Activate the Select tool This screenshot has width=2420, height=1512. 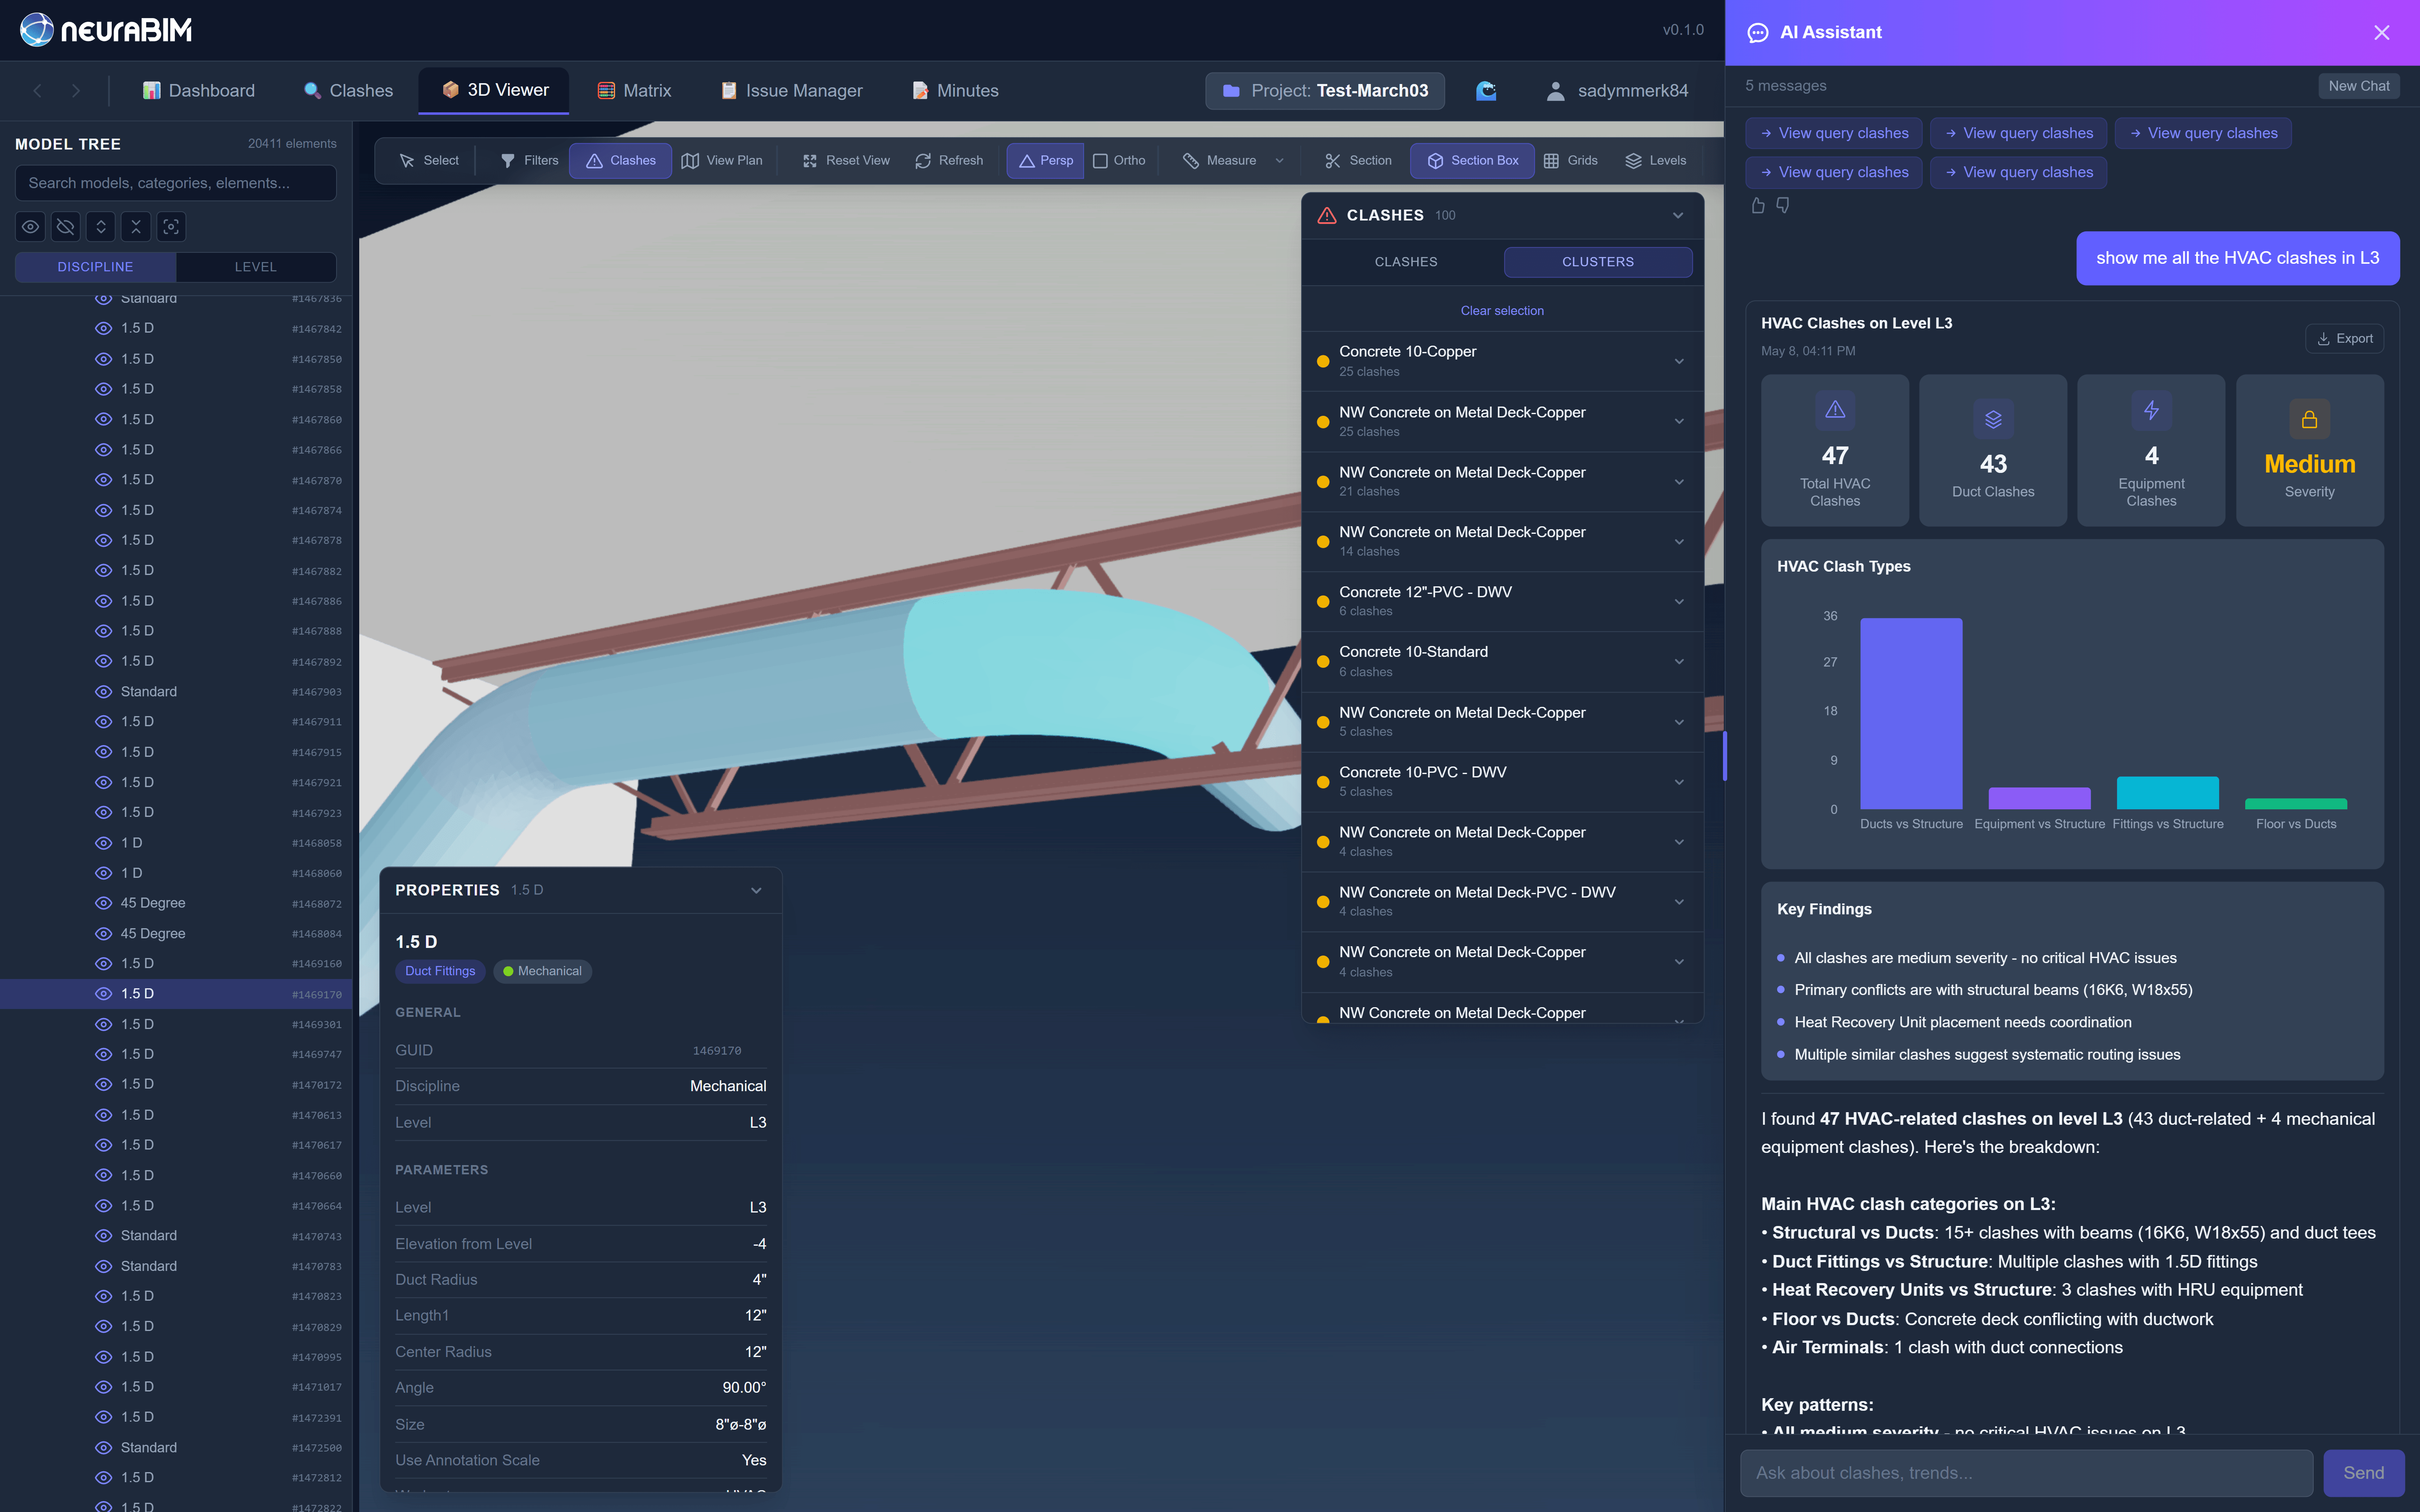pos(428,160)
